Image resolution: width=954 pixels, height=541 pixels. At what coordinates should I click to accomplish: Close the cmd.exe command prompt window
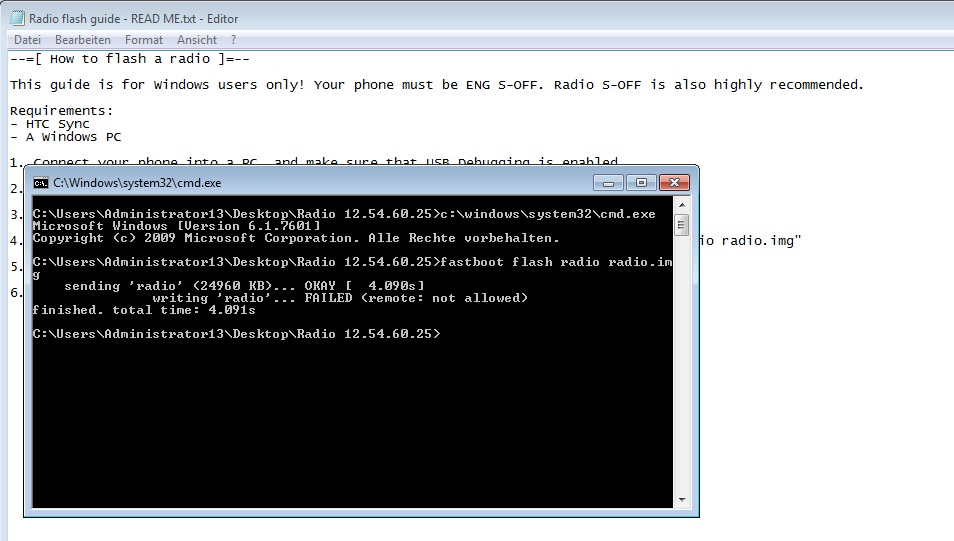click(675, 183)
